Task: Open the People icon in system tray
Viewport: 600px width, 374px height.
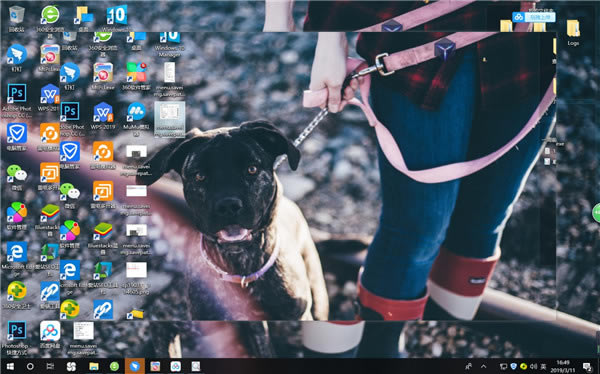Action: click(x=469, y=367)
